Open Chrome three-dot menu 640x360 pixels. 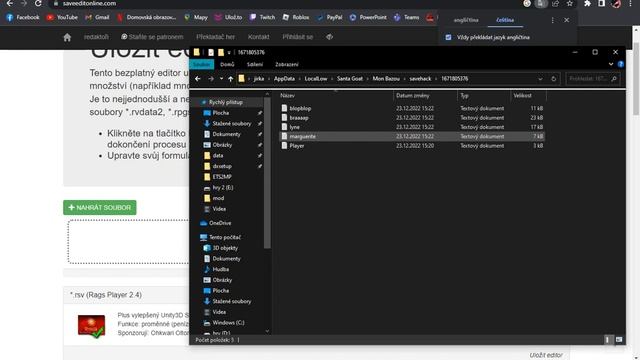630,4
